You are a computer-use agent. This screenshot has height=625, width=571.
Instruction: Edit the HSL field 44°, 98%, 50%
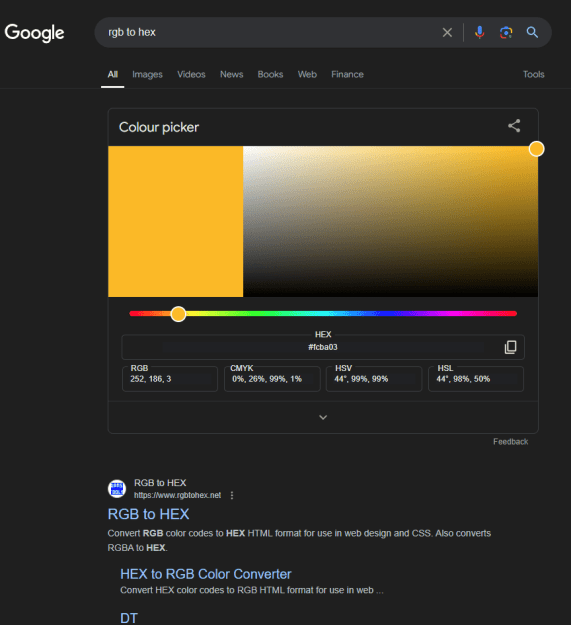pos(476,379)
